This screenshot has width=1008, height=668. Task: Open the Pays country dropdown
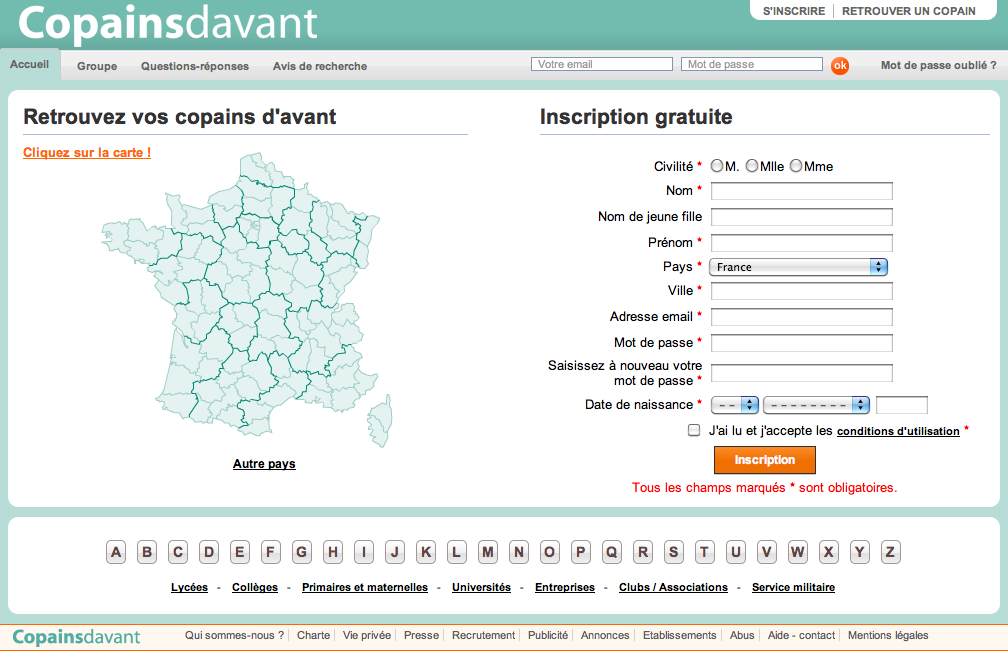(798, 267)
